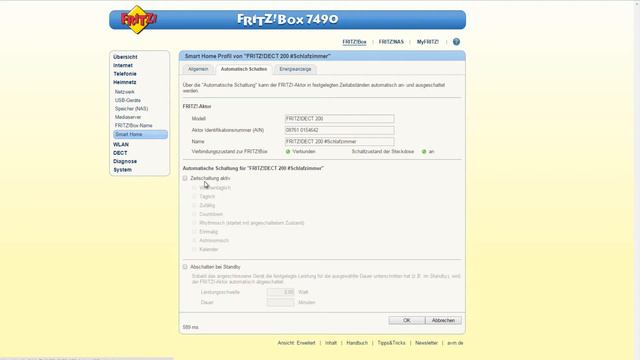Click the 'FRITZ!-Aktor' section heading
Image resolution: width=640 pixels, height=360 pixels.
pos(197,107)
